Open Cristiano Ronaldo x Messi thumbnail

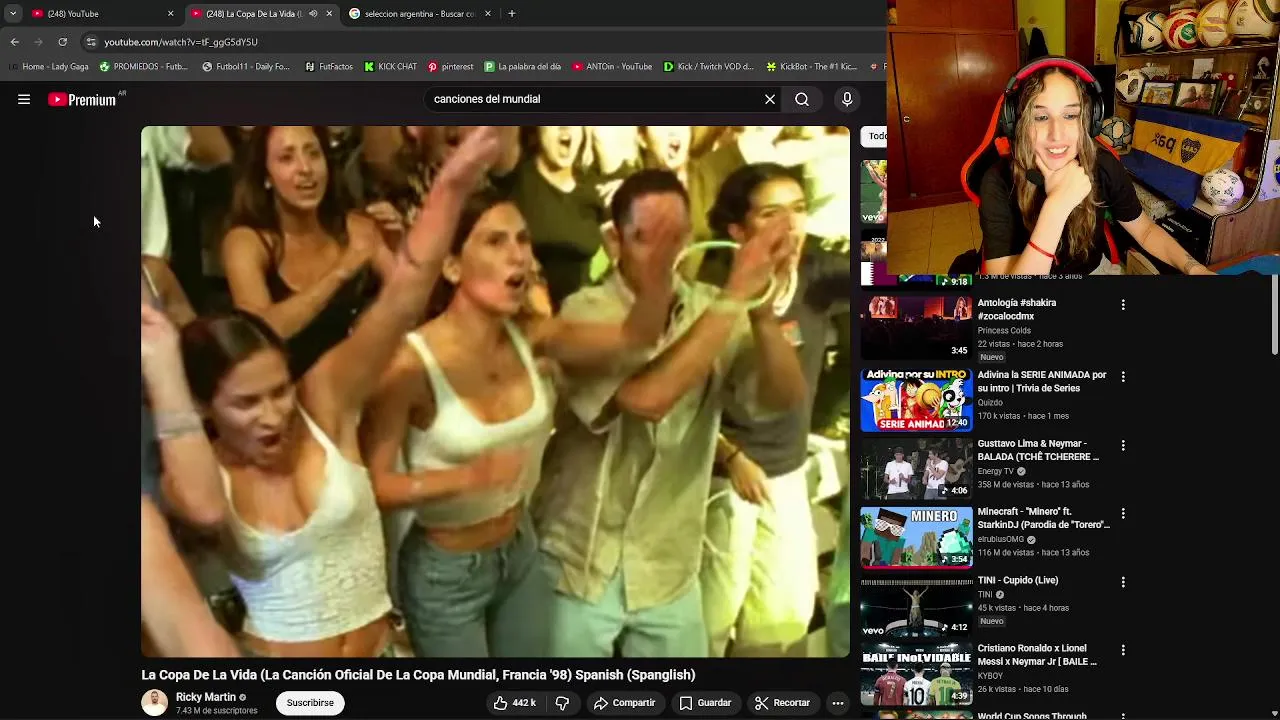coord(916,672)
